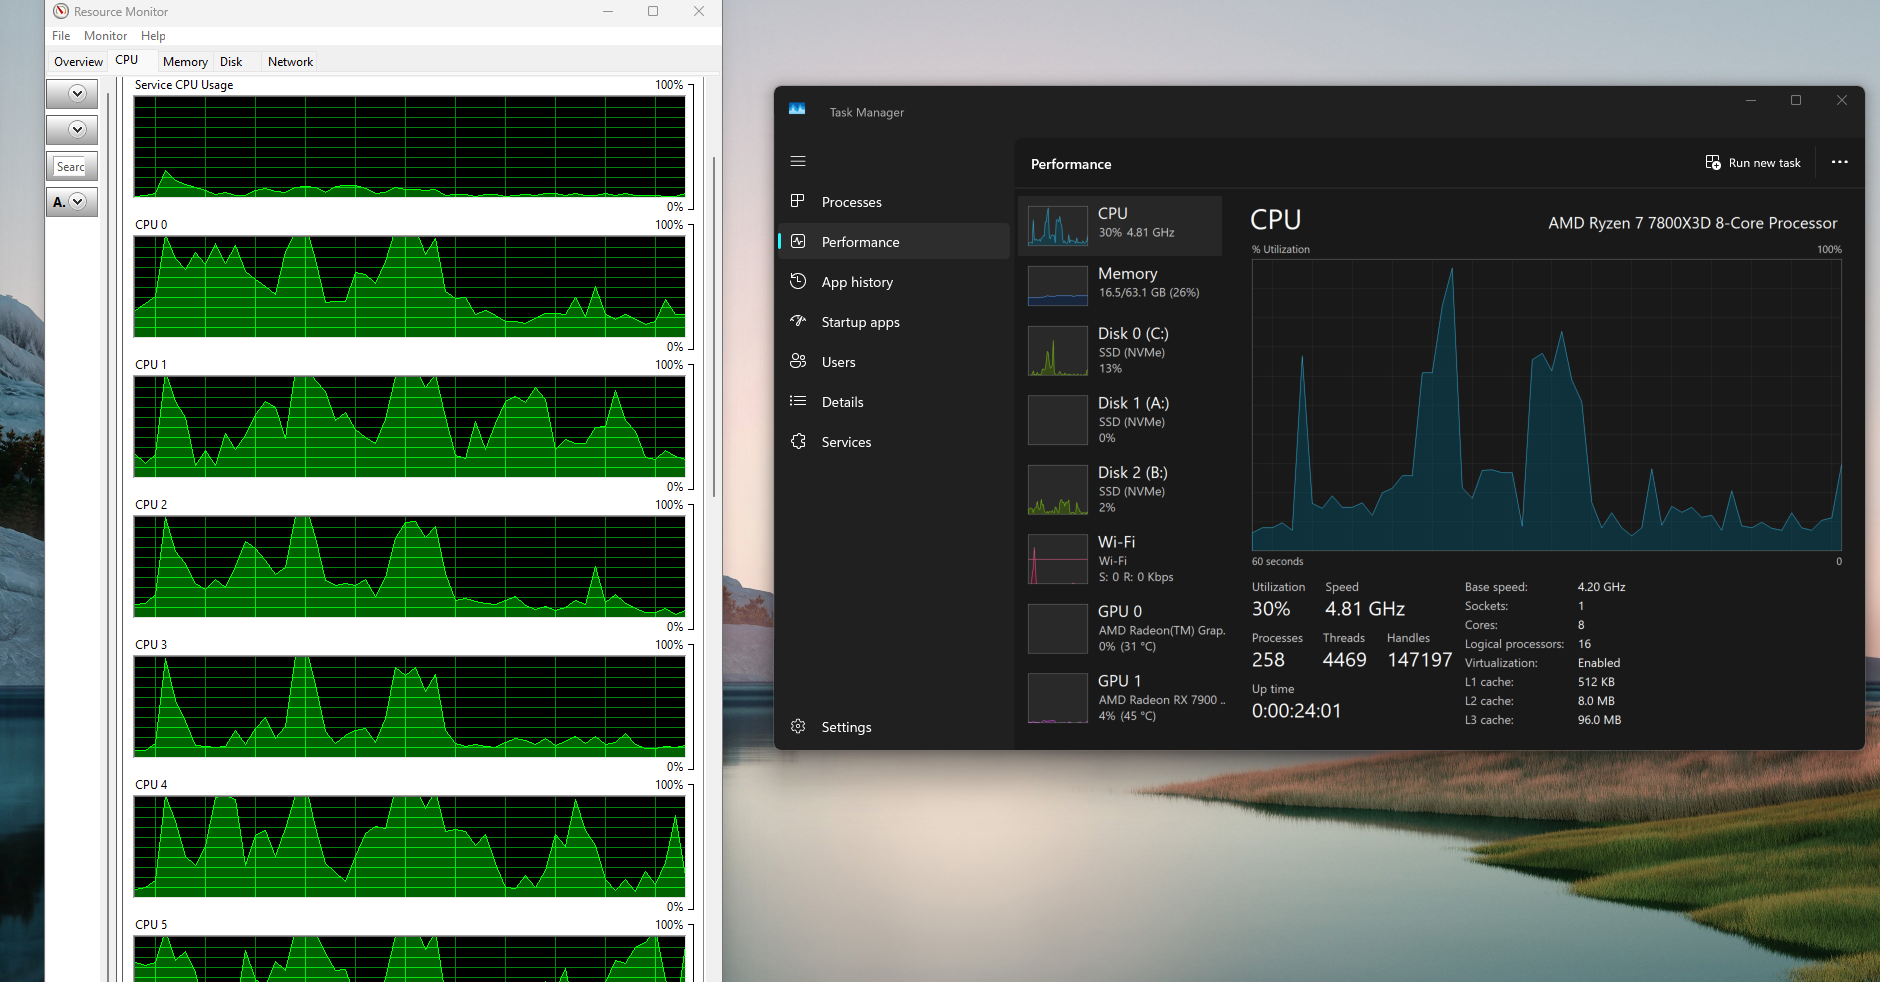Open the hamburger navigation menu in Task Manager
This screenshot has width=1880, height=982.
click(798, 161)
